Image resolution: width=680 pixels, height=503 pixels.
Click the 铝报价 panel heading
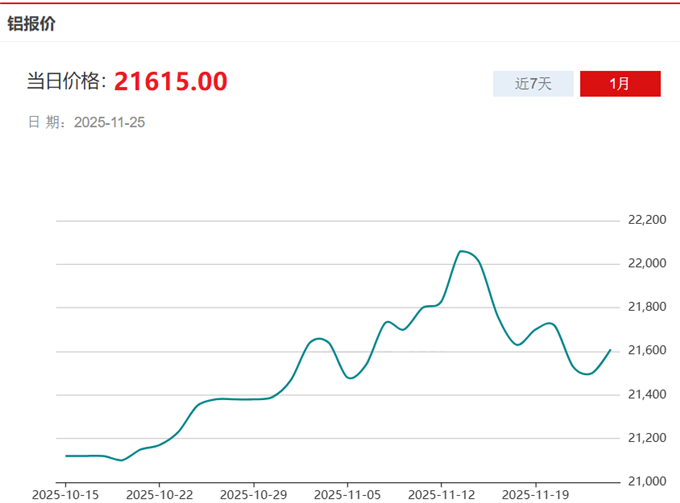tap(32, 23)
